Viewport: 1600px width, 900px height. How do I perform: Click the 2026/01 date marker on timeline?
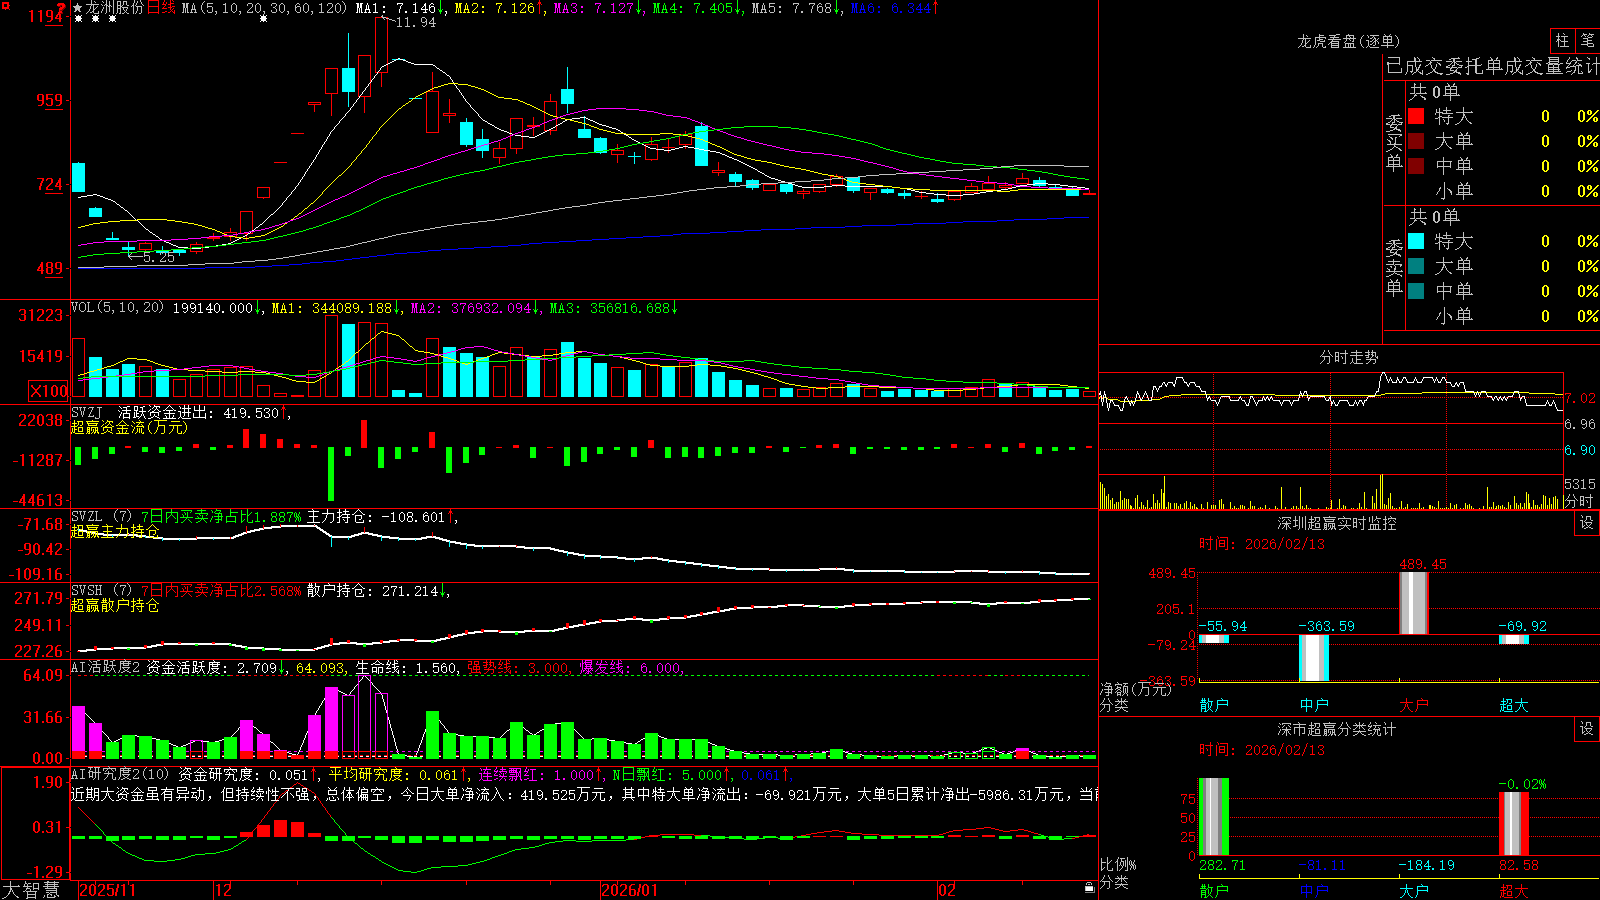(629, 890)
